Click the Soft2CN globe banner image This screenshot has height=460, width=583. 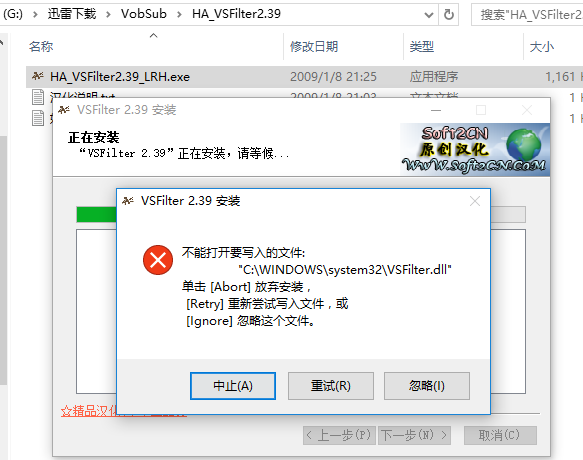[475, 149]
